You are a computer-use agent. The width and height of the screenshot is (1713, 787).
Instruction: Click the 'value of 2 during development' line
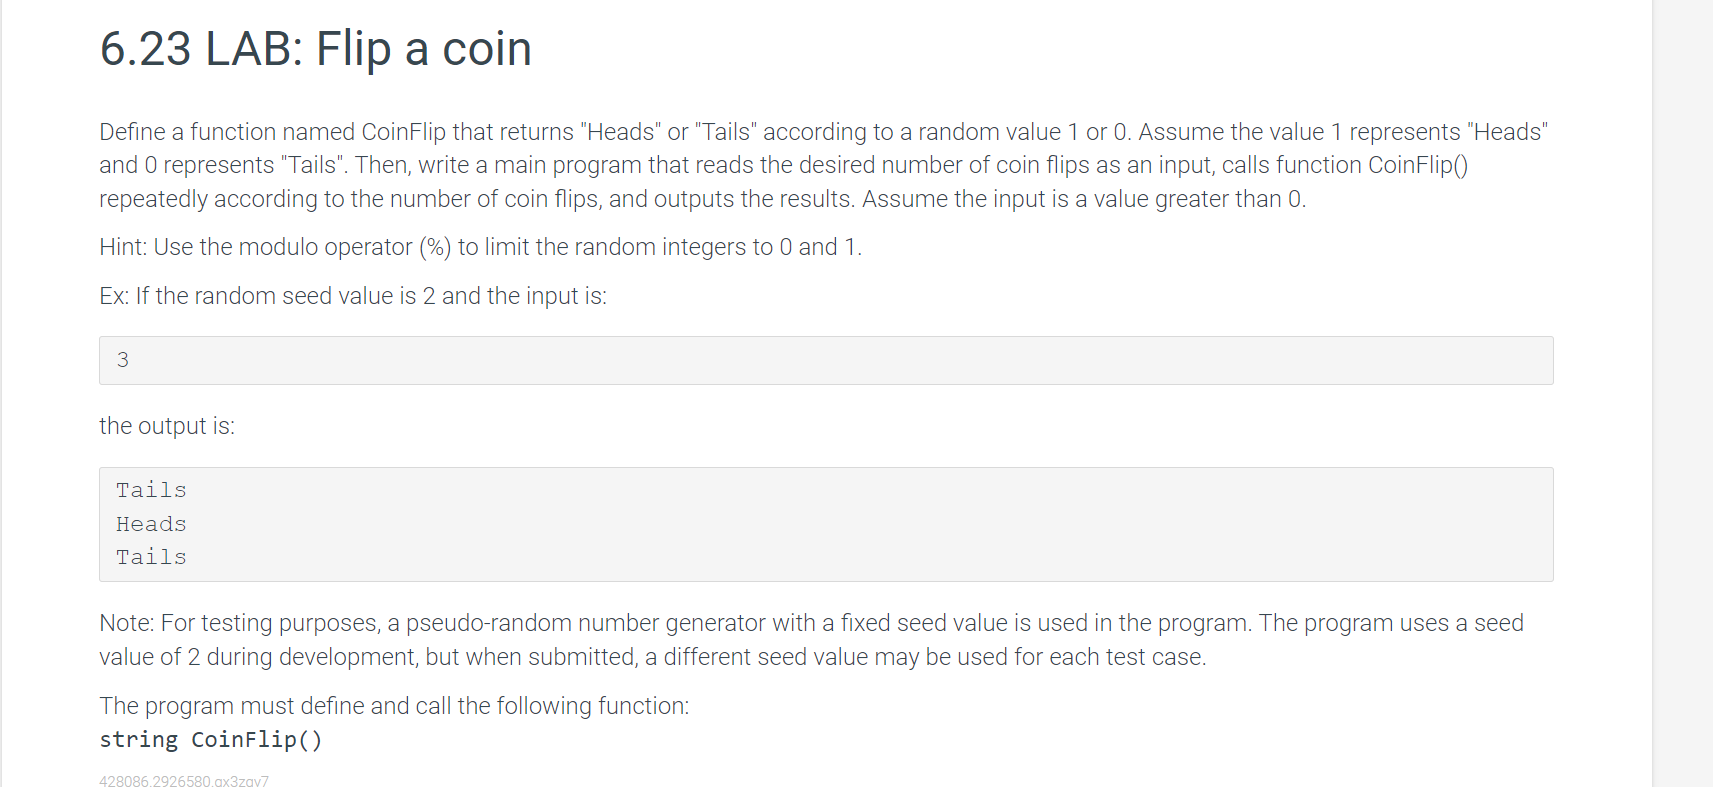pos(653,657)
